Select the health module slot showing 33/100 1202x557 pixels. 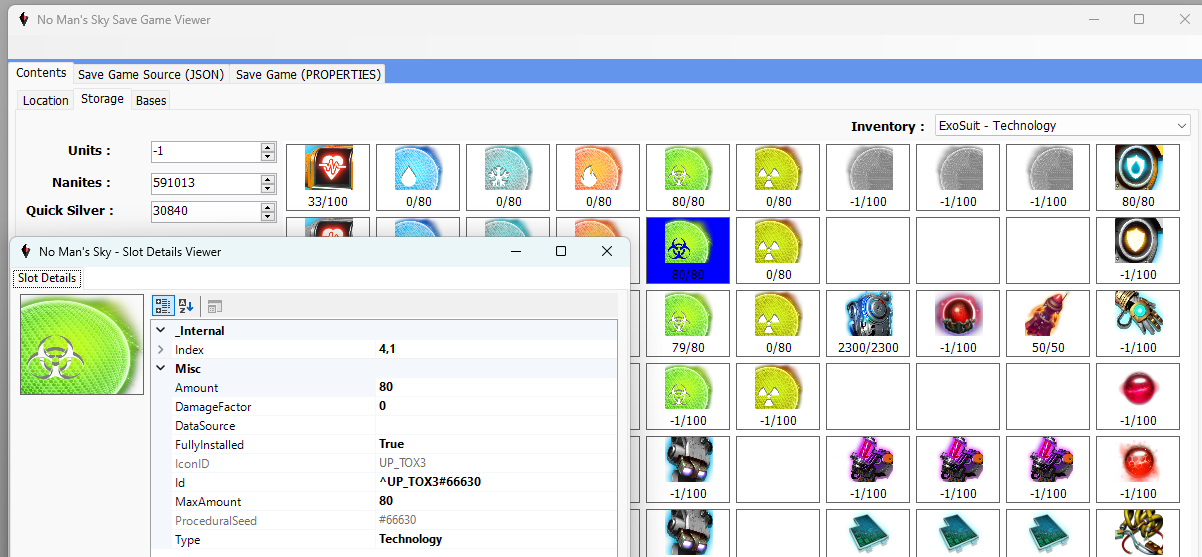[x=328, y=177]
